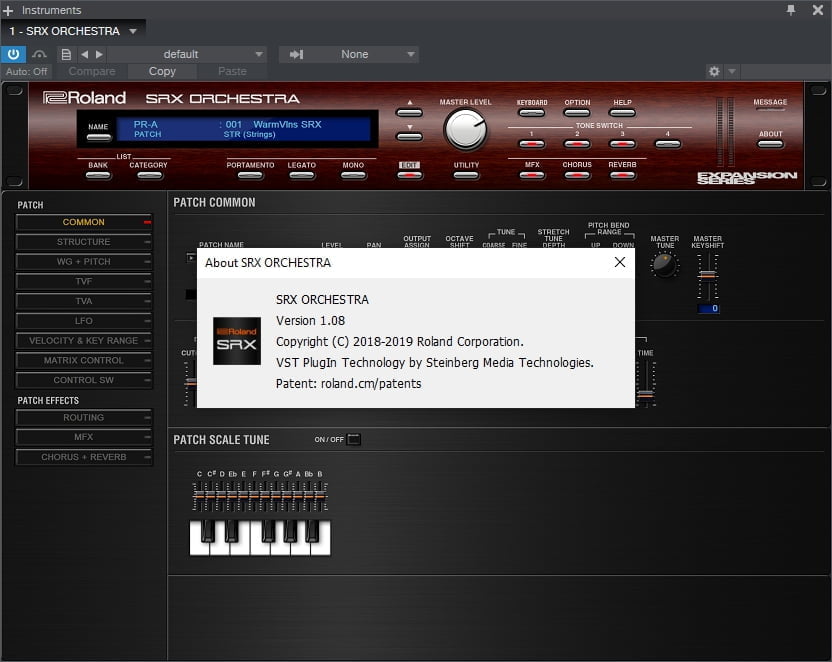
Task: Select the TVF tab
Action: click(84, 281)
